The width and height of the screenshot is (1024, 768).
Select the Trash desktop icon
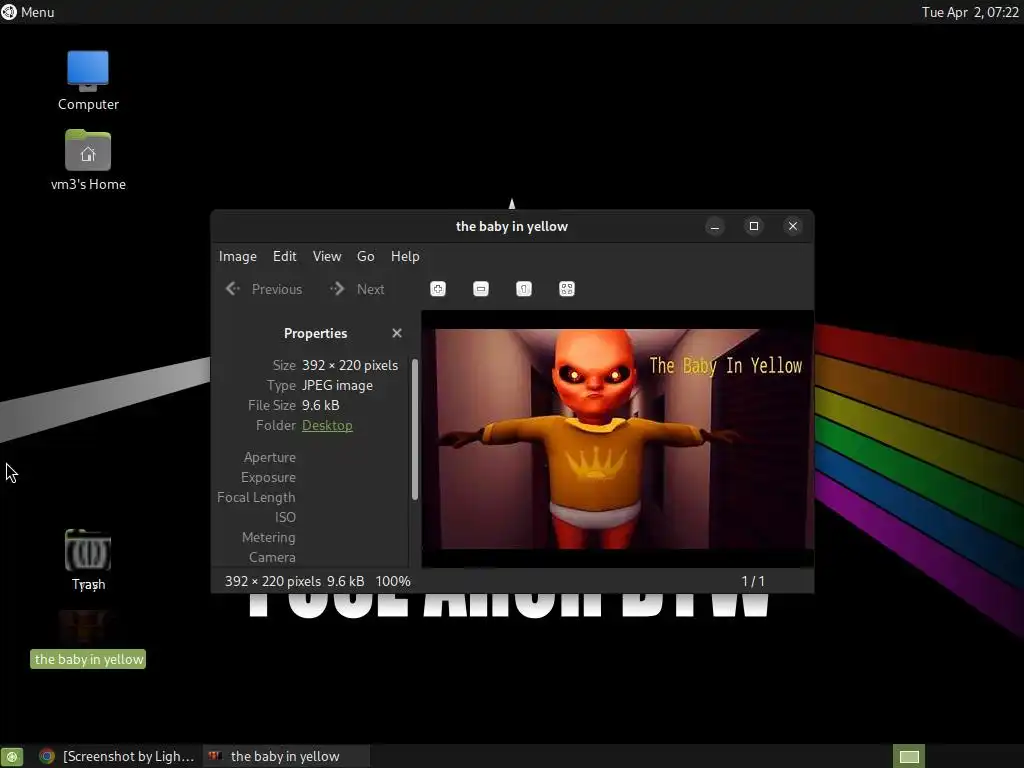click(88, 560)
